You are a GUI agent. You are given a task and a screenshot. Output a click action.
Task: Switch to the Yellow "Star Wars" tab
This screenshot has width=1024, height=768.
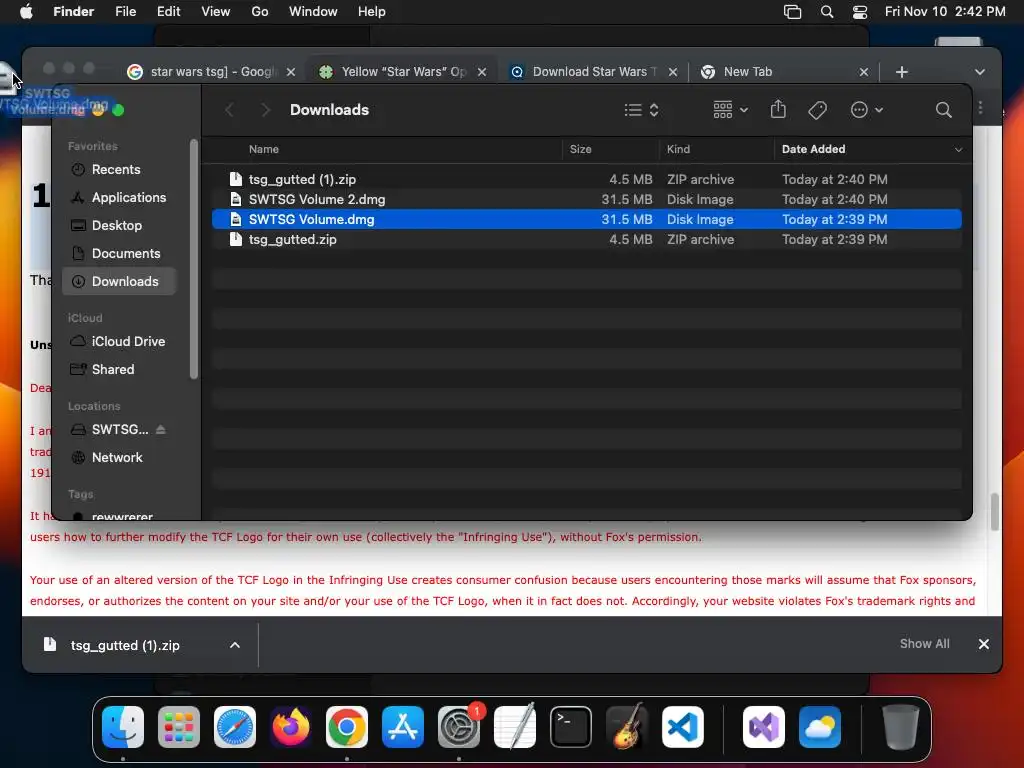403,72
